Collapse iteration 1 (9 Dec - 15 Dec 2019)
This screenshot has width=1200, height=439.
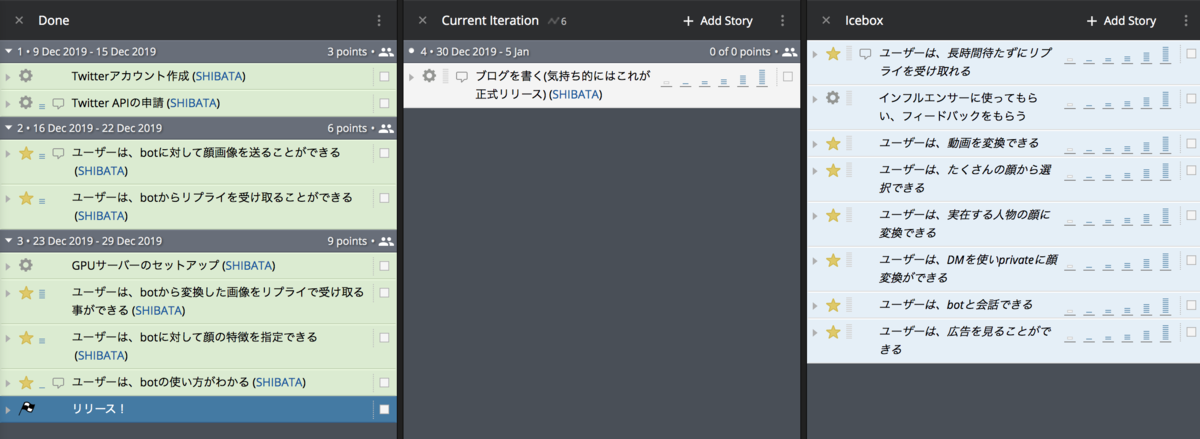pos(9,50)
